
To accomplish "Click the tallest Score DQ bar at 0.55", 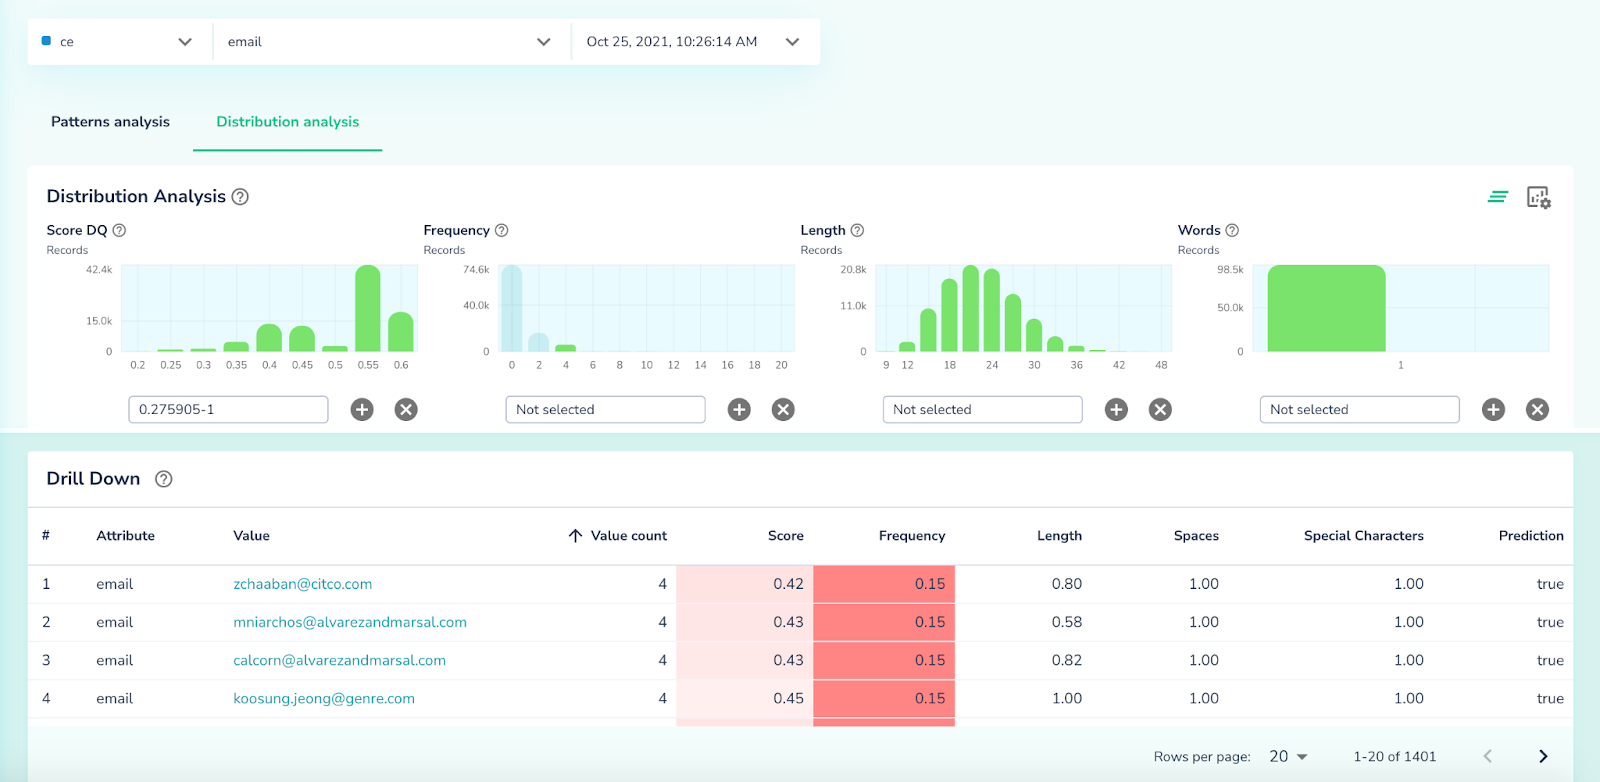I will [x=368, y=308].
